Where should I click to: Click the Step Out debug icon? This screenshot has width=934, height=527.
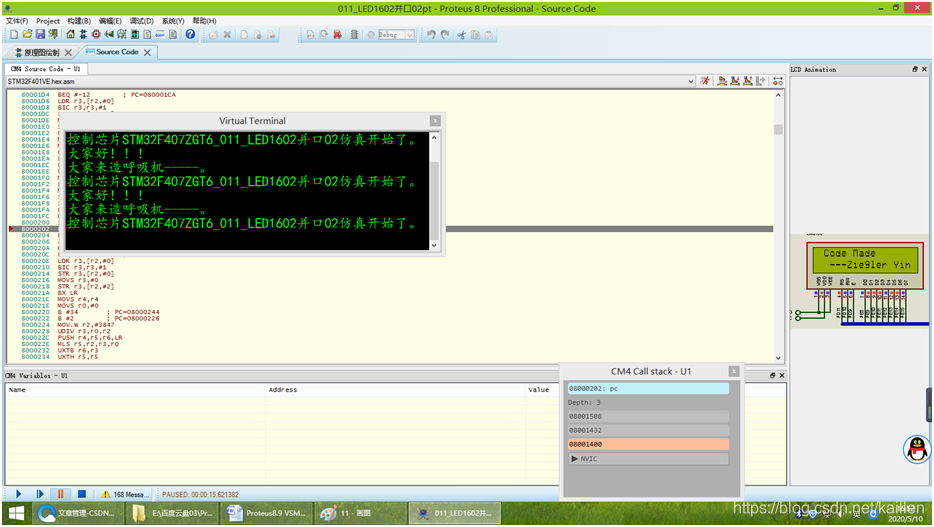(x=748, y=81)
